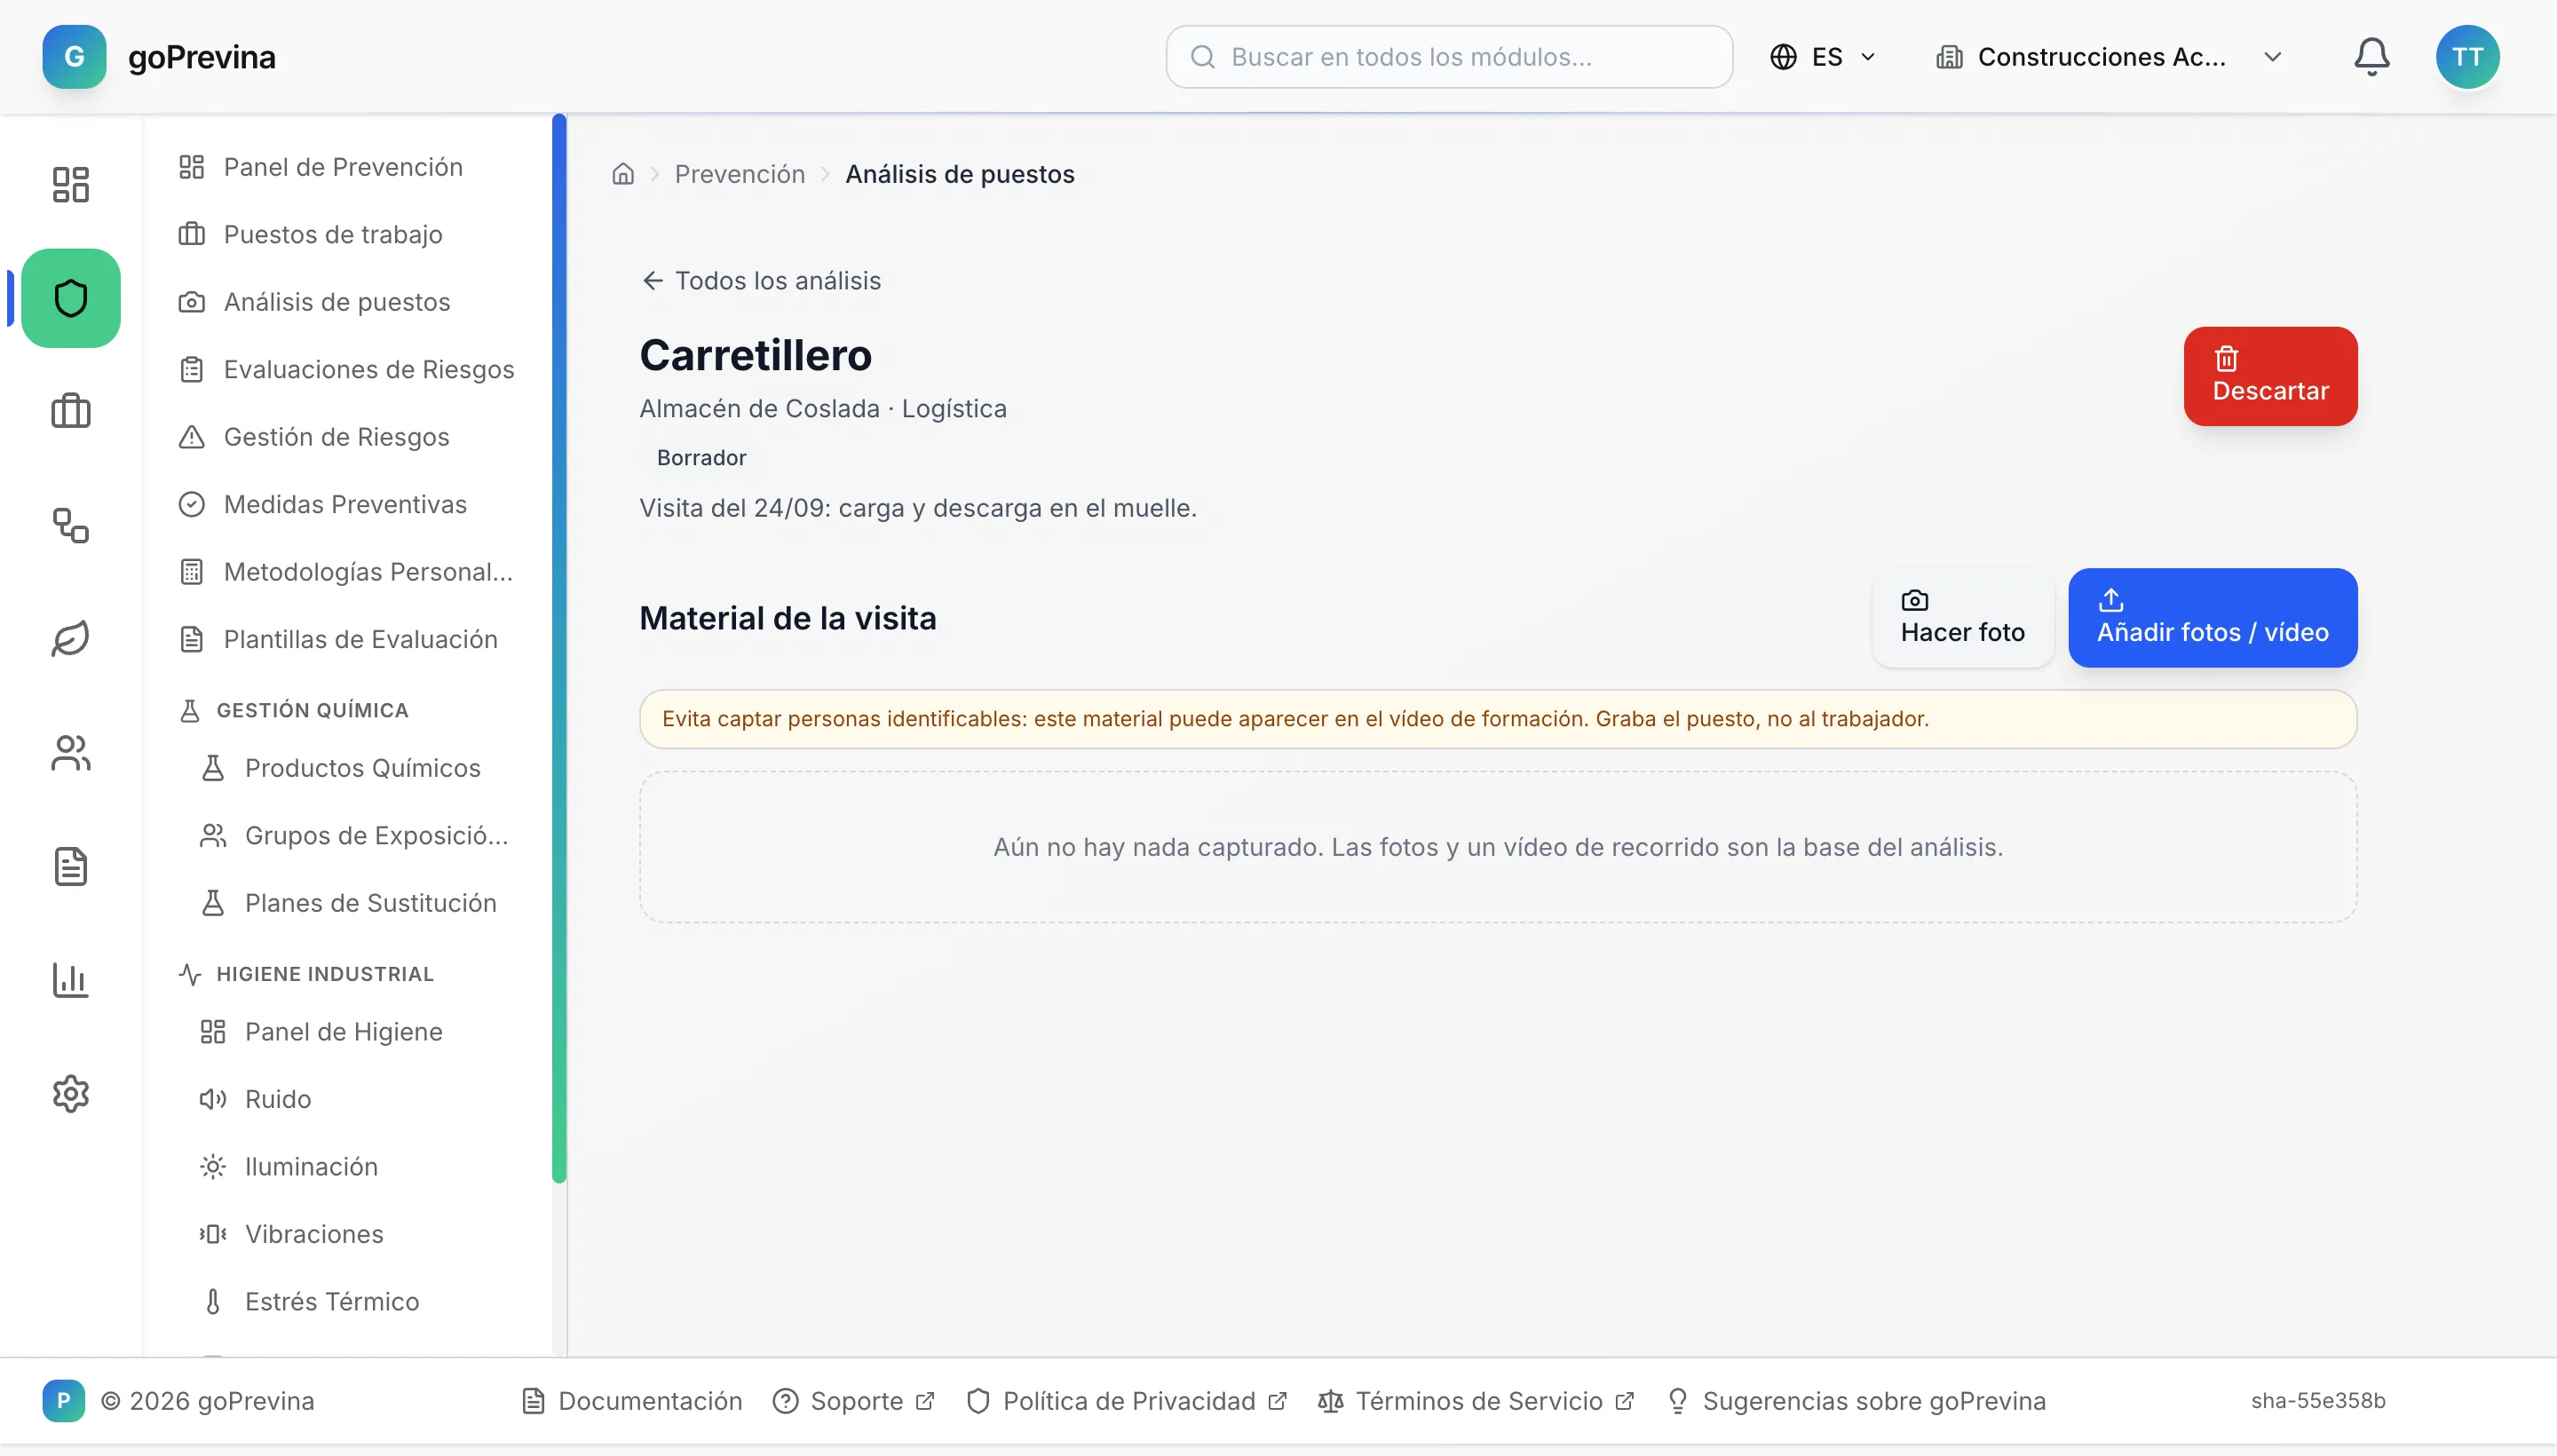Select the shield Prevention module icon

[71, 298]
